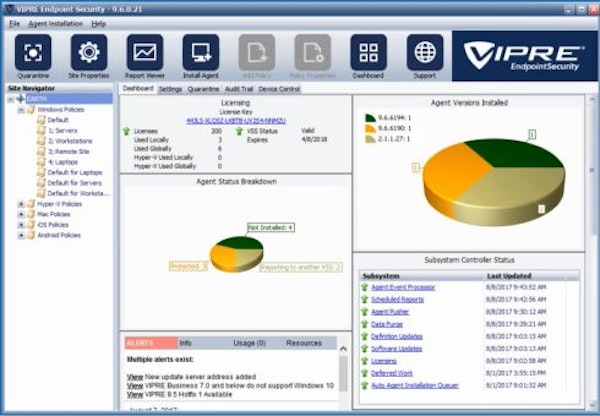View the VIPRE 9.5 Hotfix 1 alert
This screenshot has height=416, width=600.
[x=135, y=394]
